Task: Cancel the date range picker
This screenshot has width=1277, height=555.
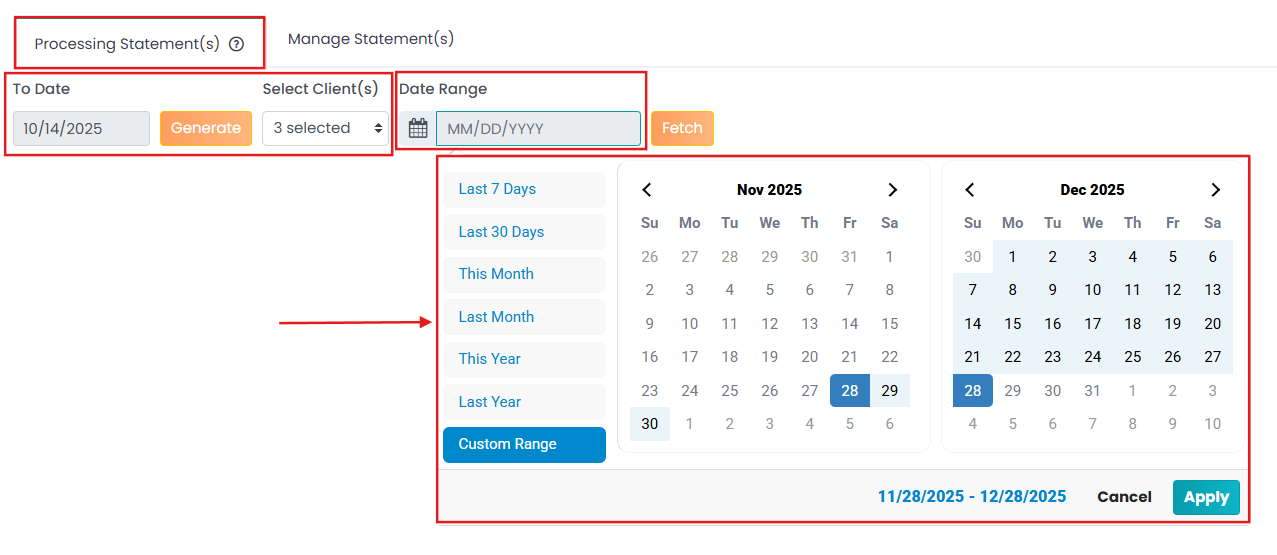Action: [1124, 497]
